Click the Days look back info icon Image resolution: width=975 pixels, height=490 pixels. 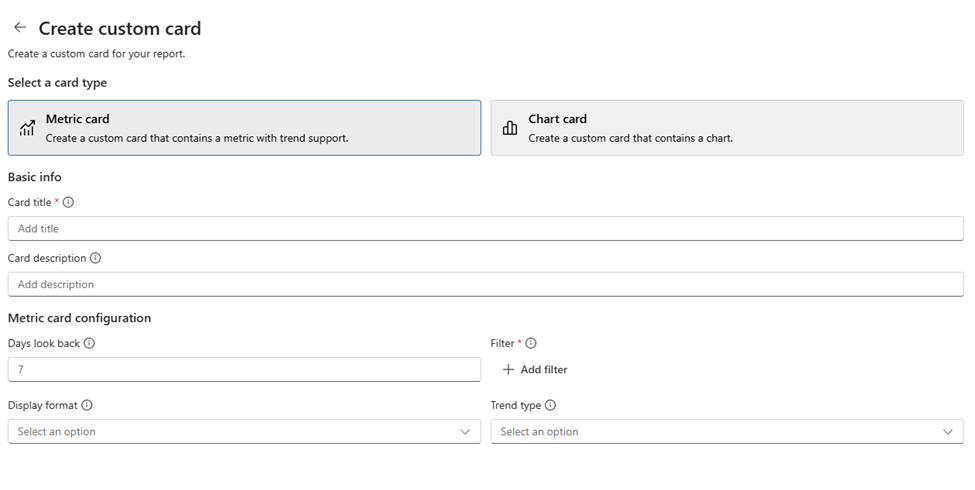click(89, 343)
